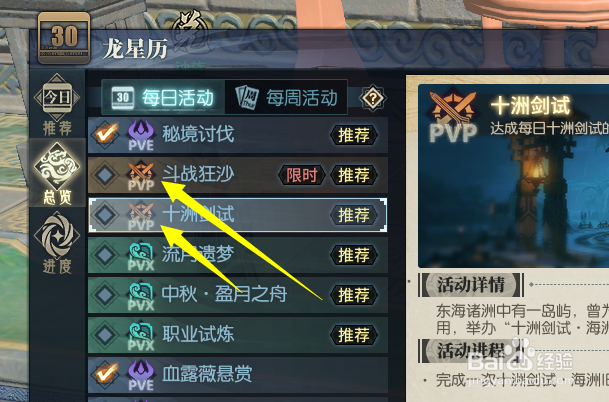
Task: Select the 总览 sidebar icon
Action: pos(57,173)
